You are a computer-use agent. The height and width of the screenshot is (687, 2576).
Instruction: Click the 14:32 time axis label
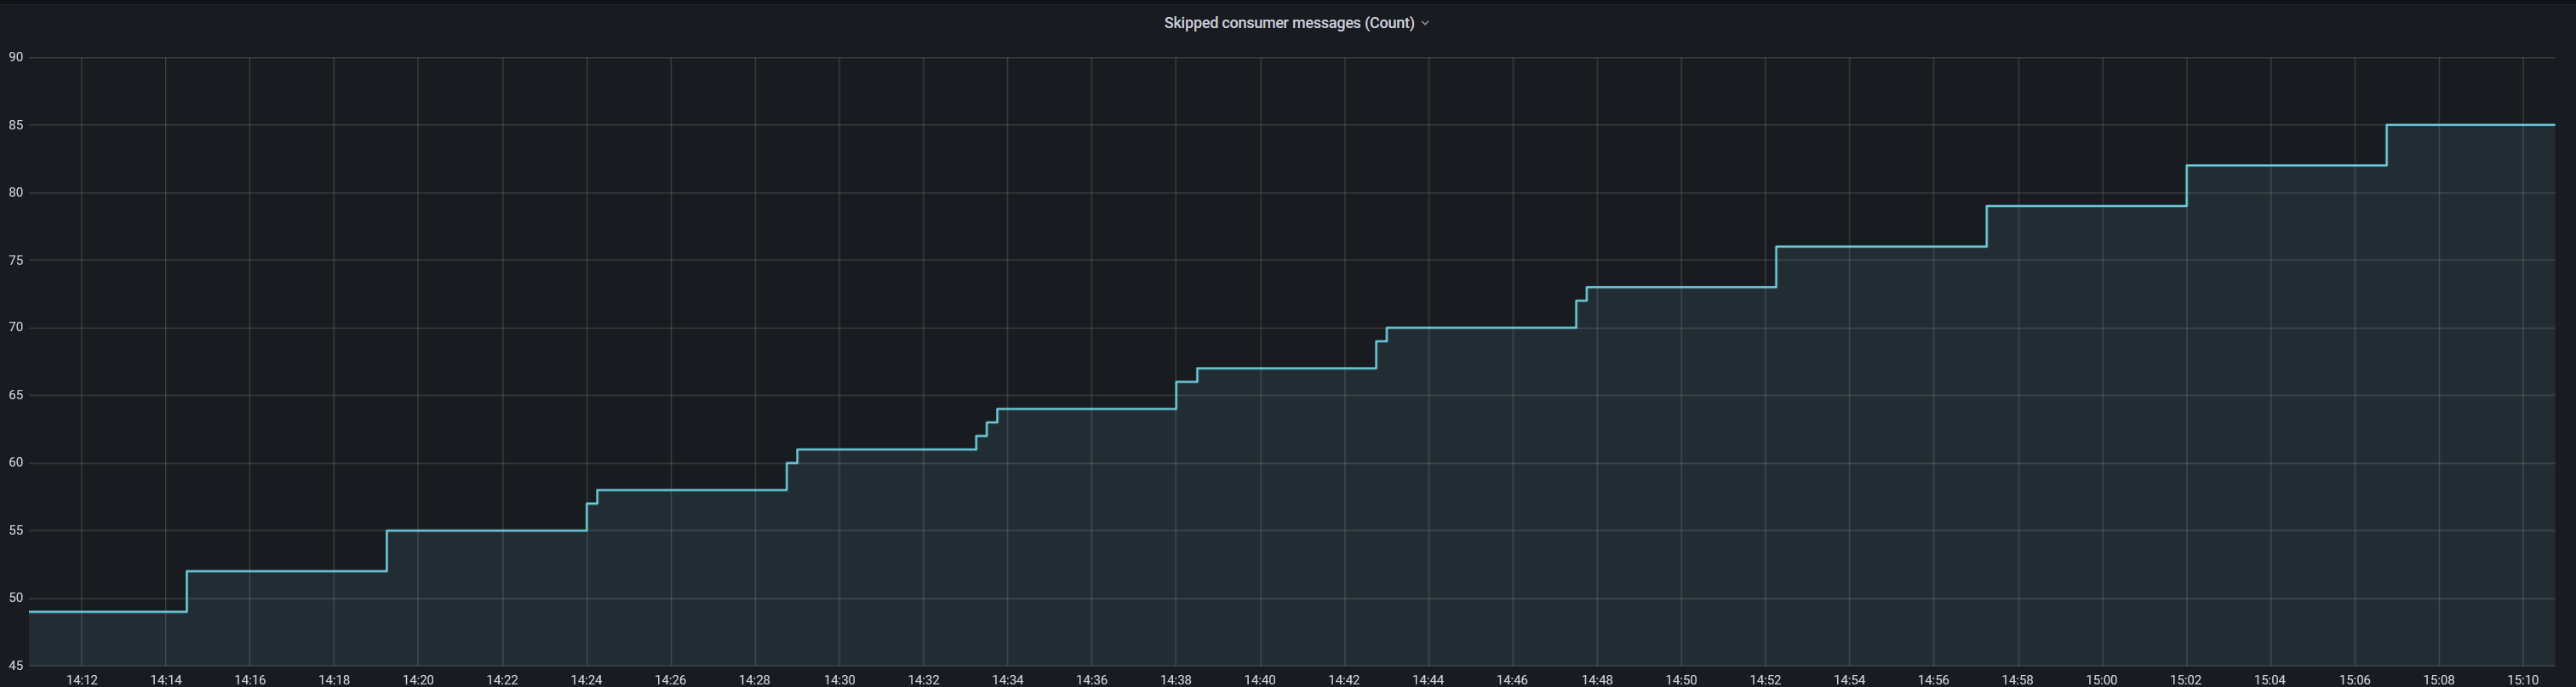coord(923,680)
